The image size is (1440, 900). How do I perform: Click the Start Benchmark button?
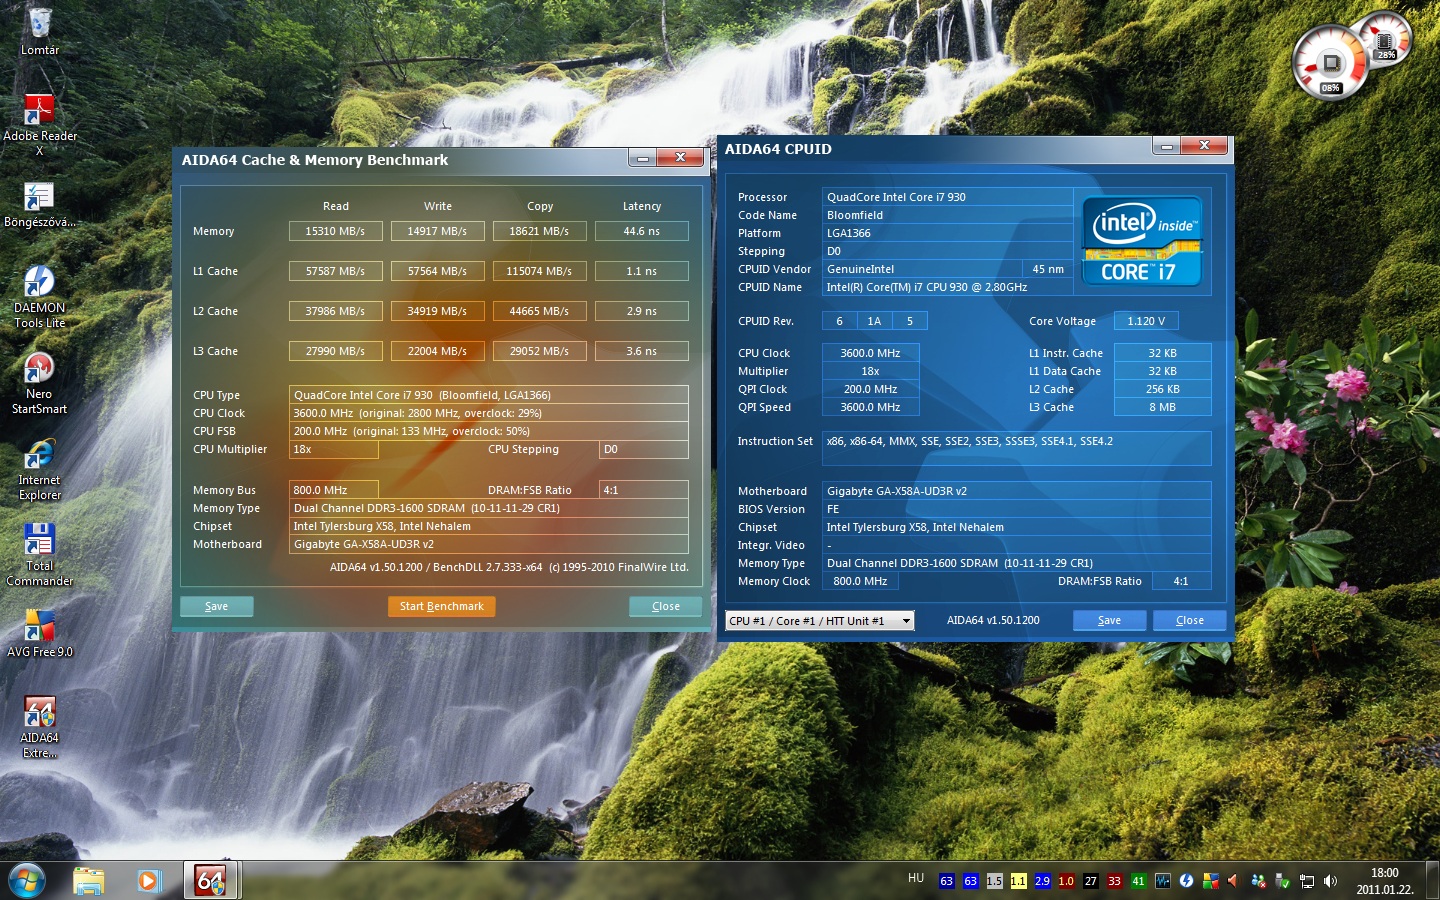point(441,606)
